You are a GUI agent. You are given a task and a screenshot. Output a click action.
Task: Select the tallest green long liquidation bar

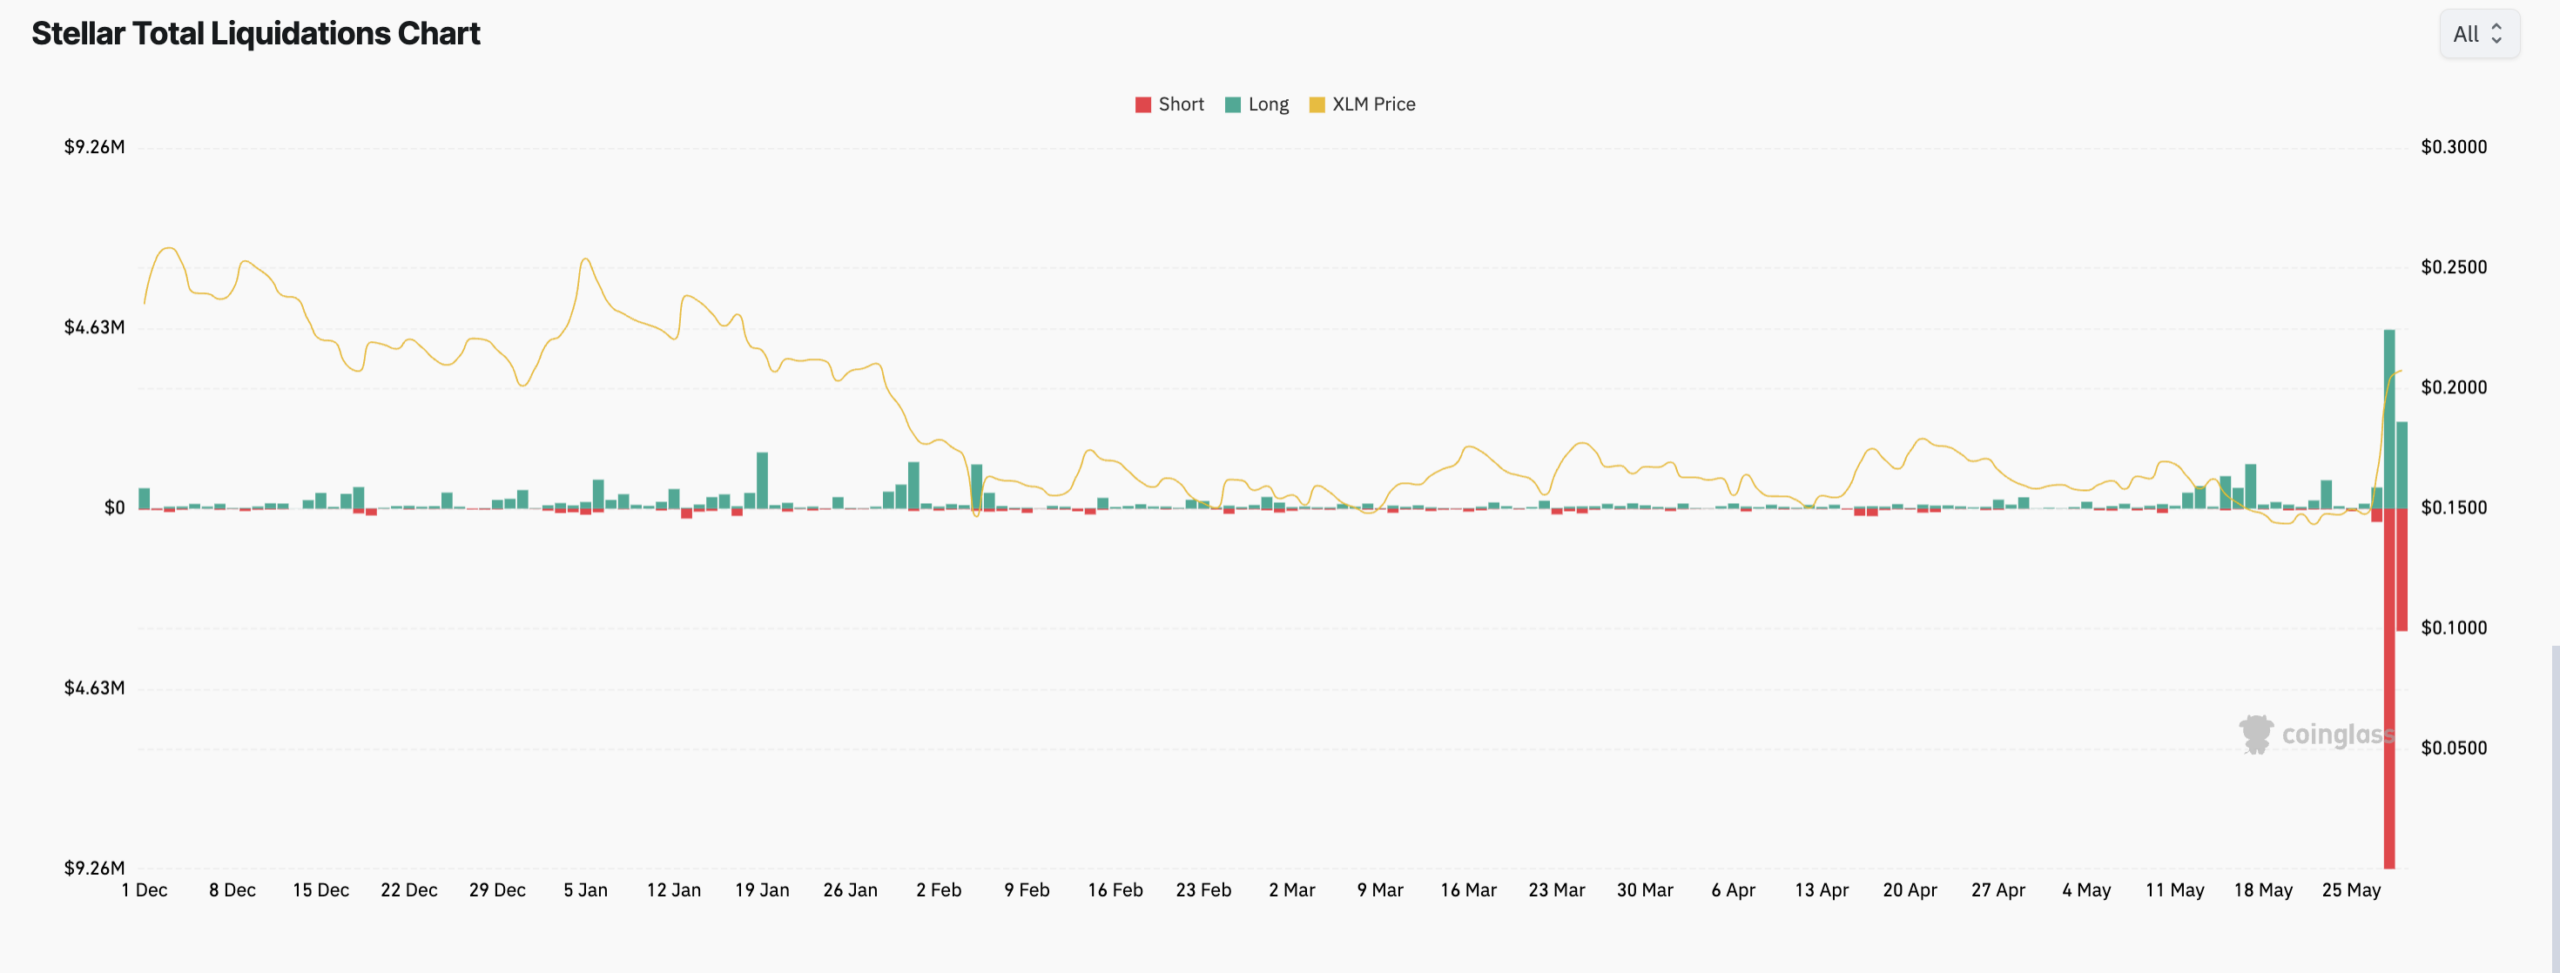2389,419
